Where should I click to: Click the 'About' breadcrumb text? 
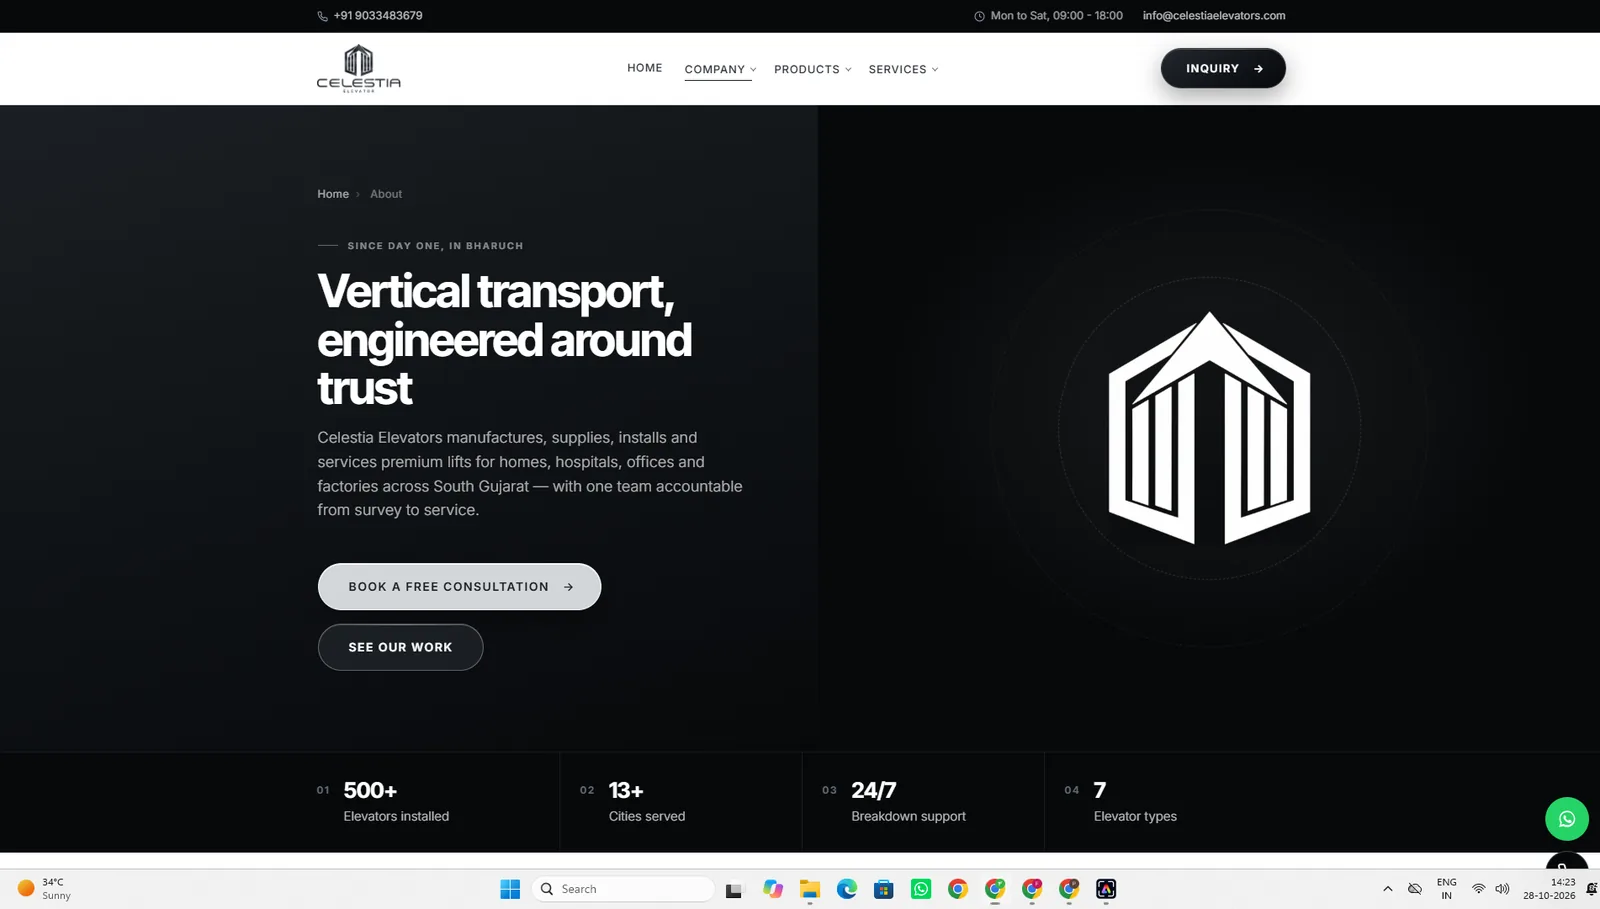[x=386, y=194]
